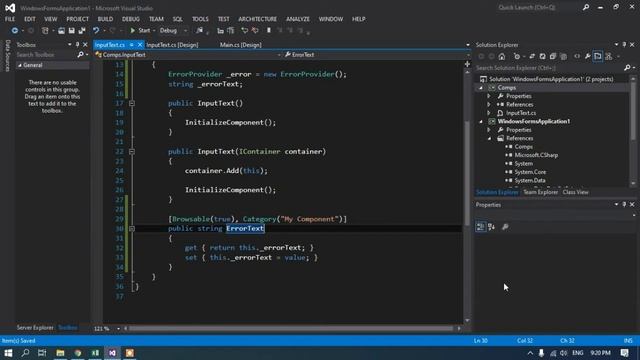This screenshot has width=640, height=360.
Task: Select the Microsoft.CSharp reference
Action: point(536,155)
